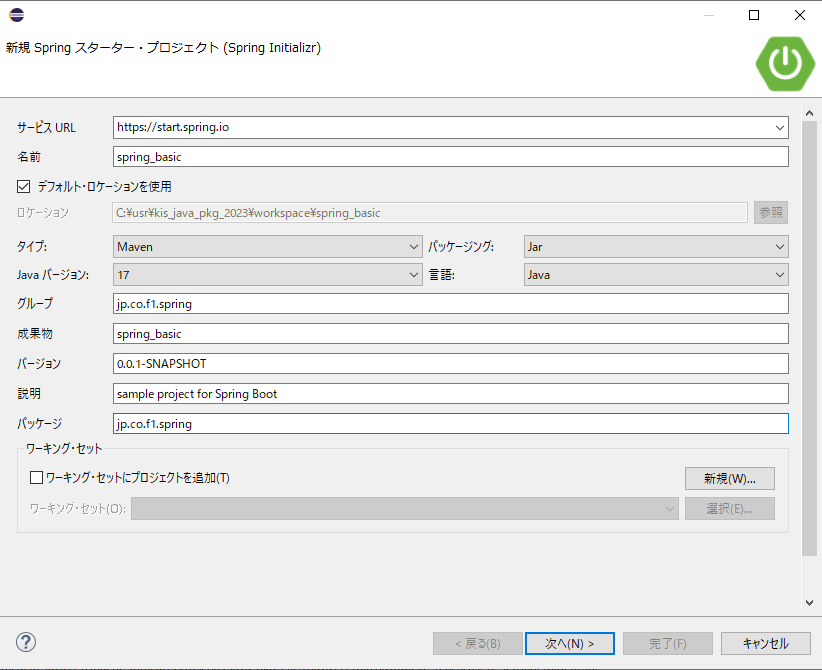Focus the グループ text field

tap(450, 304)
